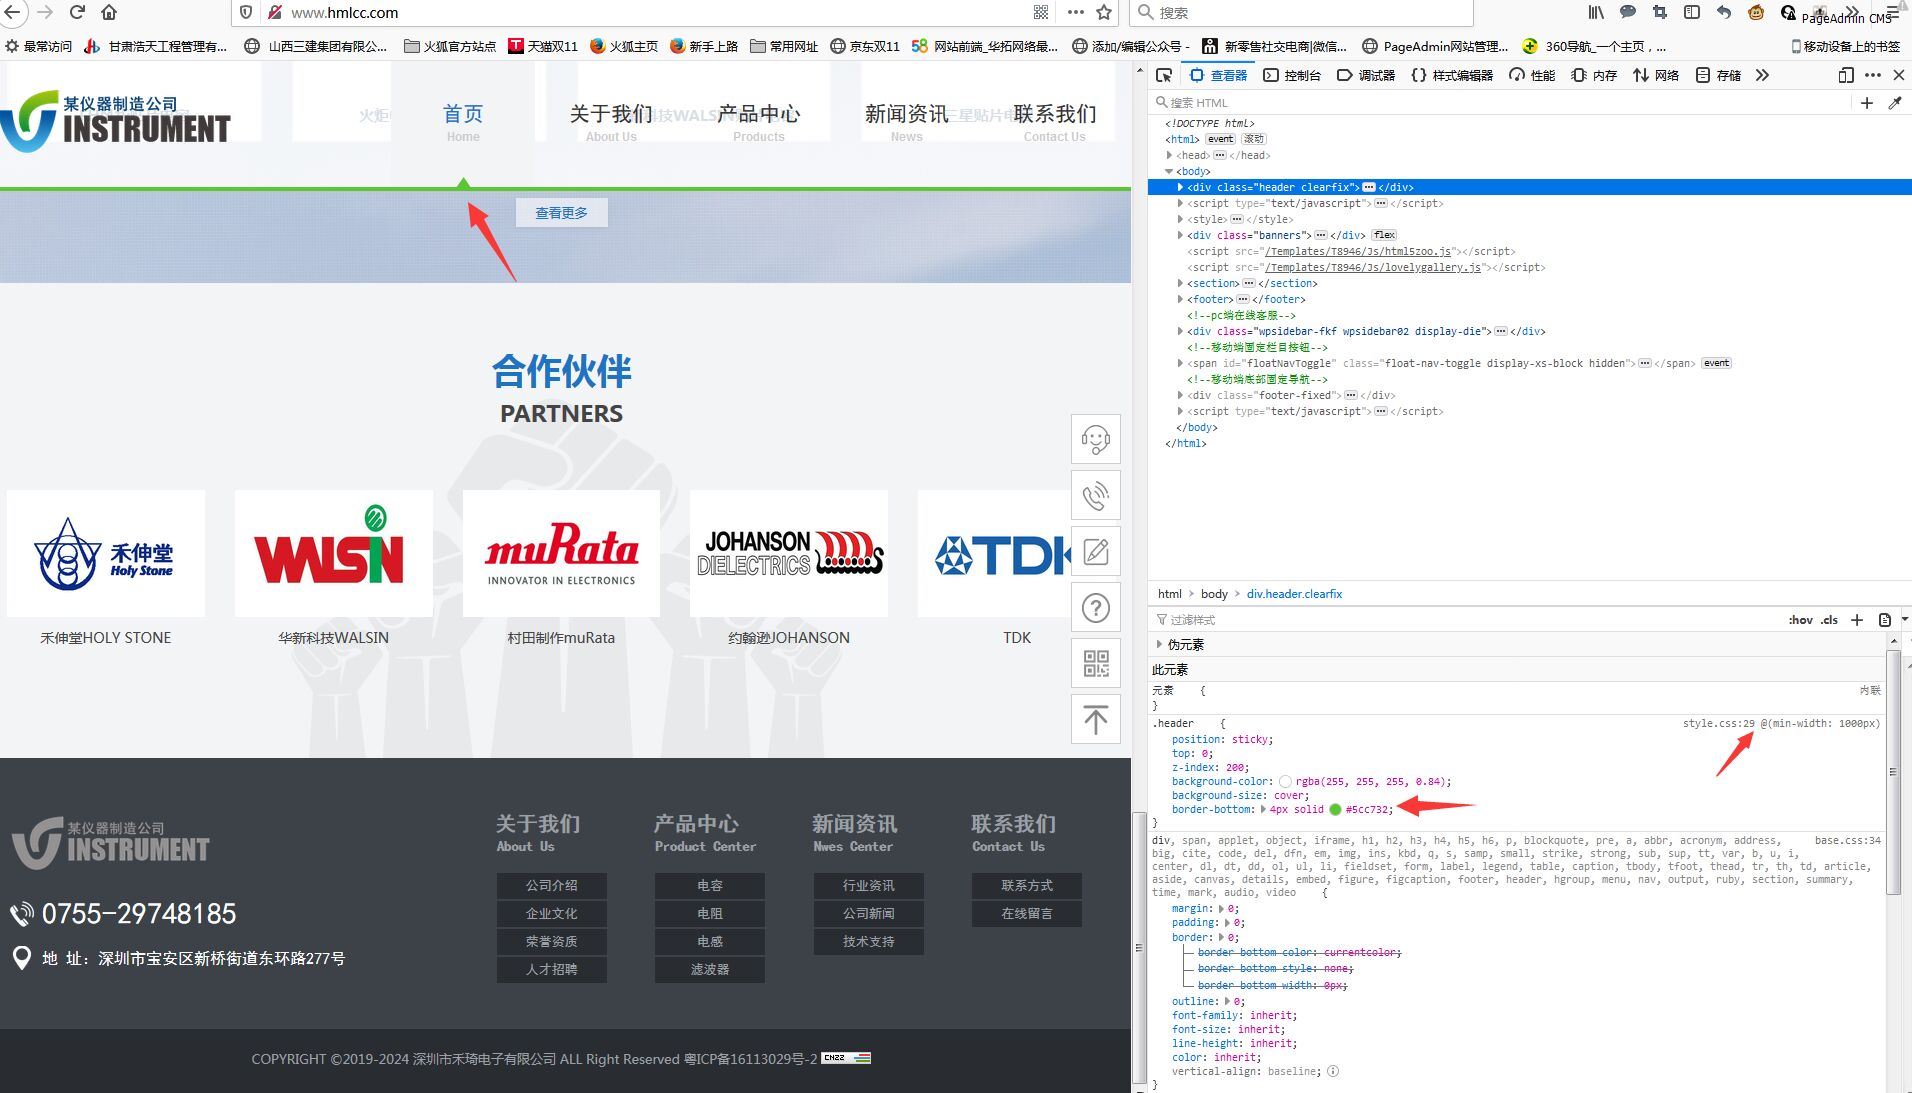Pick color from page with eyedropper
This screenshot has height=1093, width=1912.
pos(1895,103)
